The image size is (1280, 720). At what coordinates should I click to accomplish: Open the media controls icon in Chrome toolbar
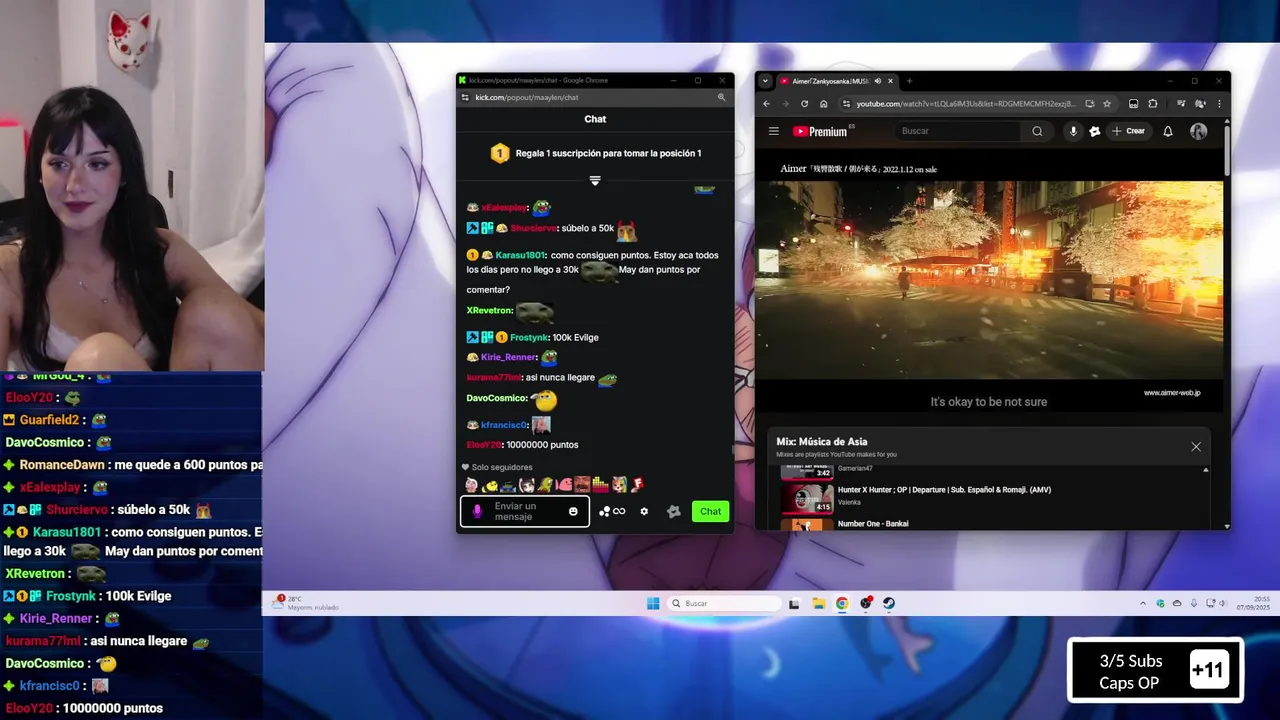[x=1181, y=103]
